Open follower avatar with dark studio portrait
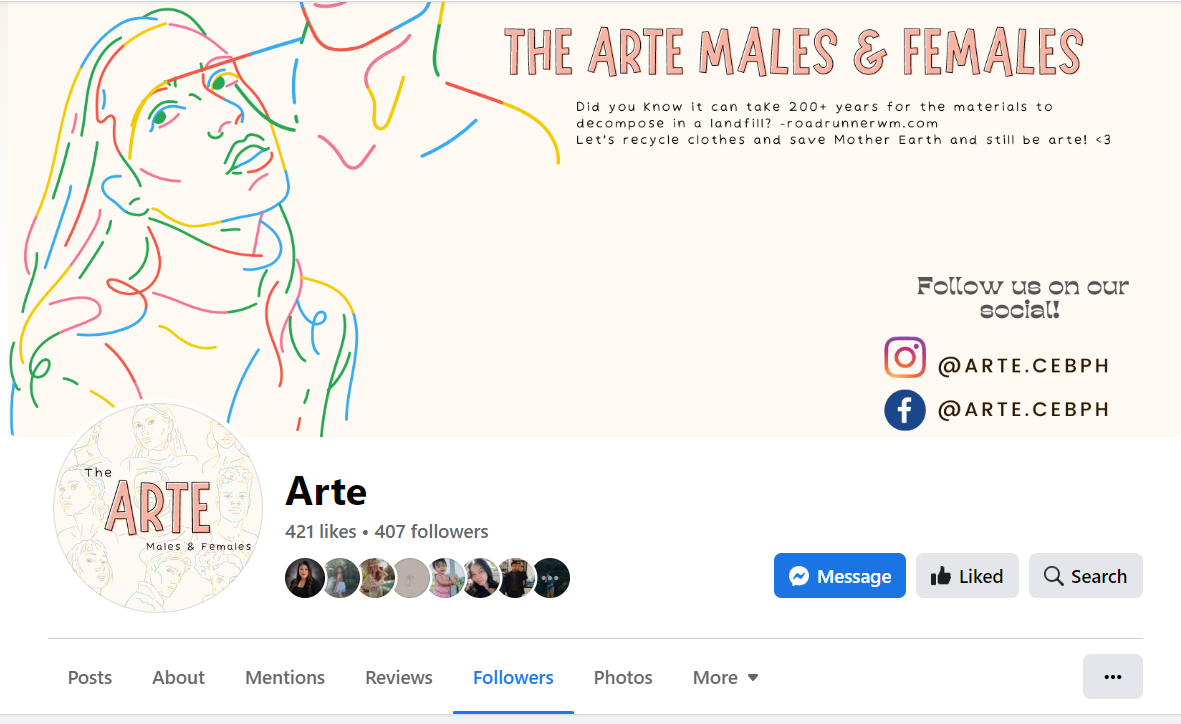1181x724 pixels. coord(305,578)
